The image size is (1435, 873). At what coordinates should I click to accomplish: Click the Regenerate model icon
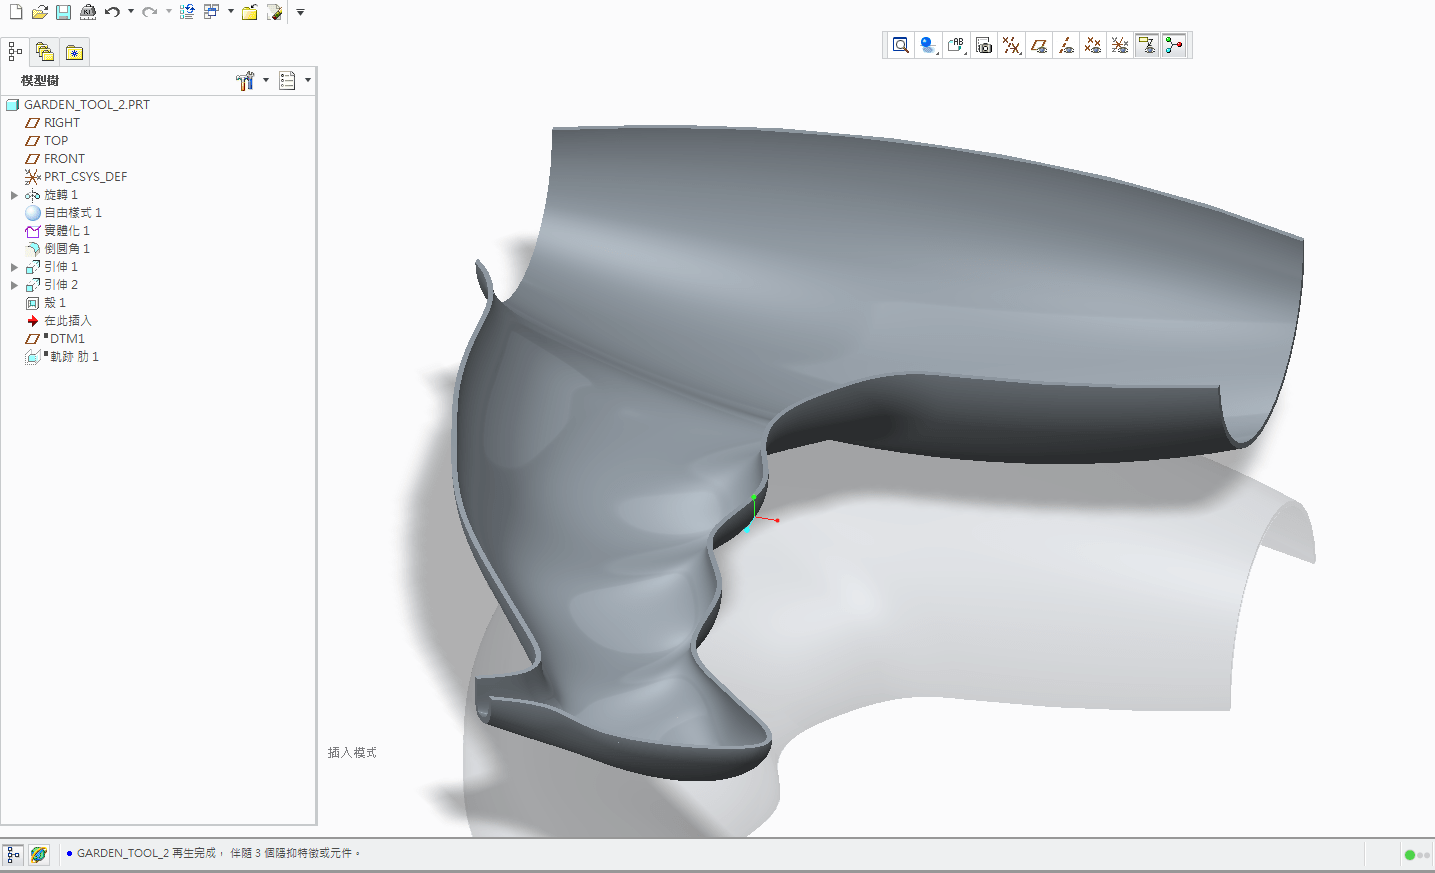click(x=187, y=12)
